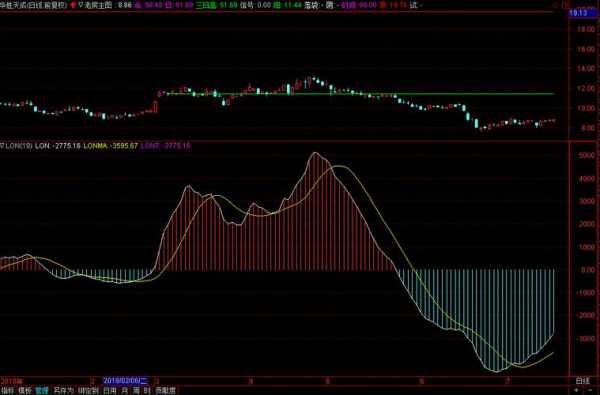The image size is (600, 395).
Task: Click the highlighted 2018/02/06 date marker
Action: pos(126,381)
